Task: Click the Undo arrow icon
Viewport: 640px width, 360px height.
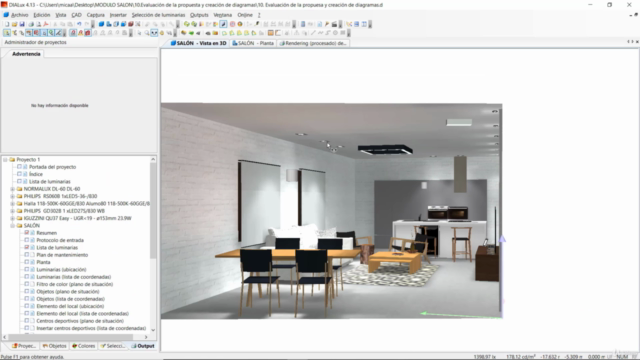Action: (79, 24)
